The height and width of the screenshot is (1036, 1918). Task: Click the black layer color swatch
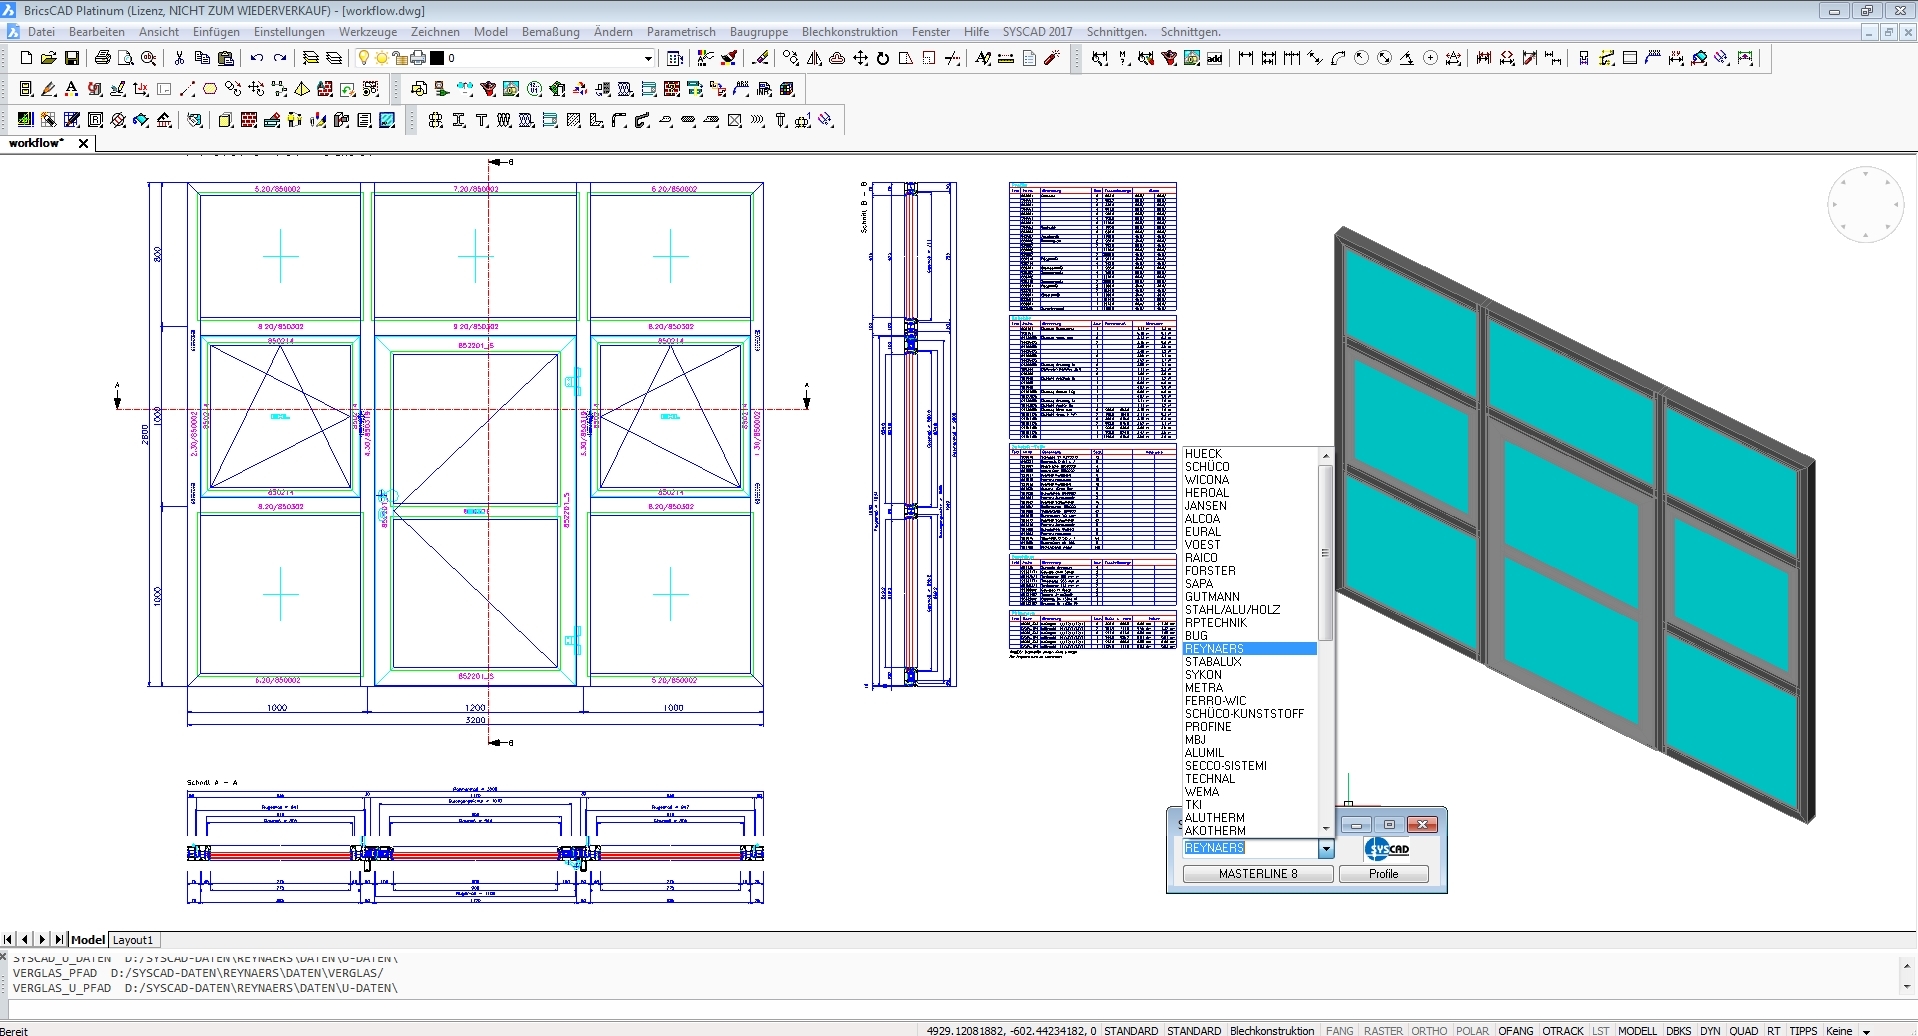point(437,58)
